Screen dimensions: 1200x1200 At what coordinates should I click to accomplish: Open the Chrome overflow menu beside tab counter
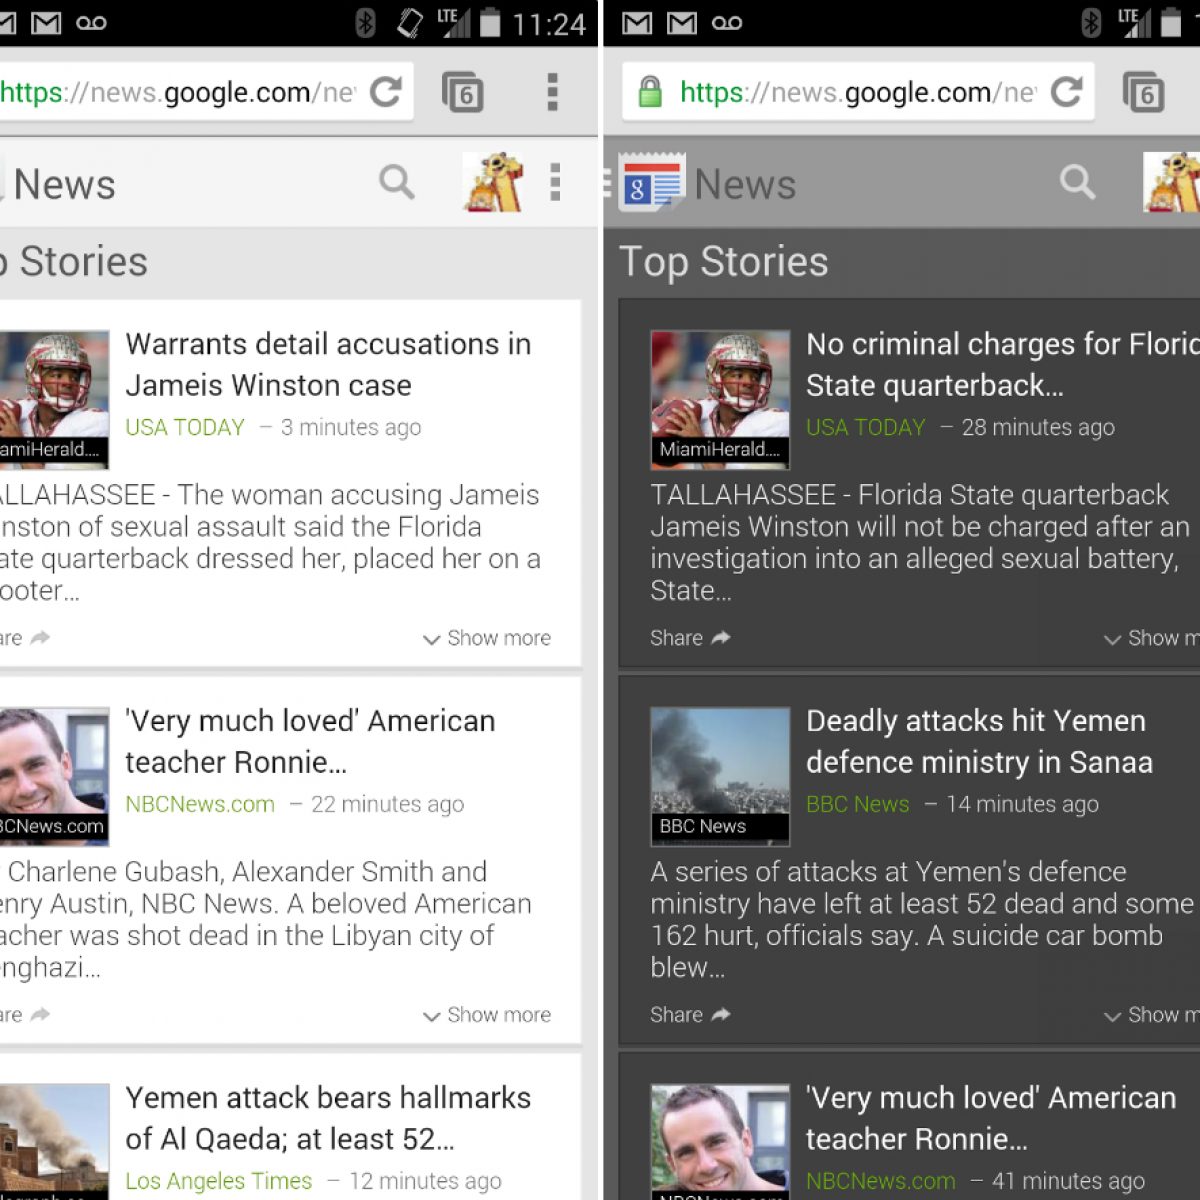click(552, 92)
